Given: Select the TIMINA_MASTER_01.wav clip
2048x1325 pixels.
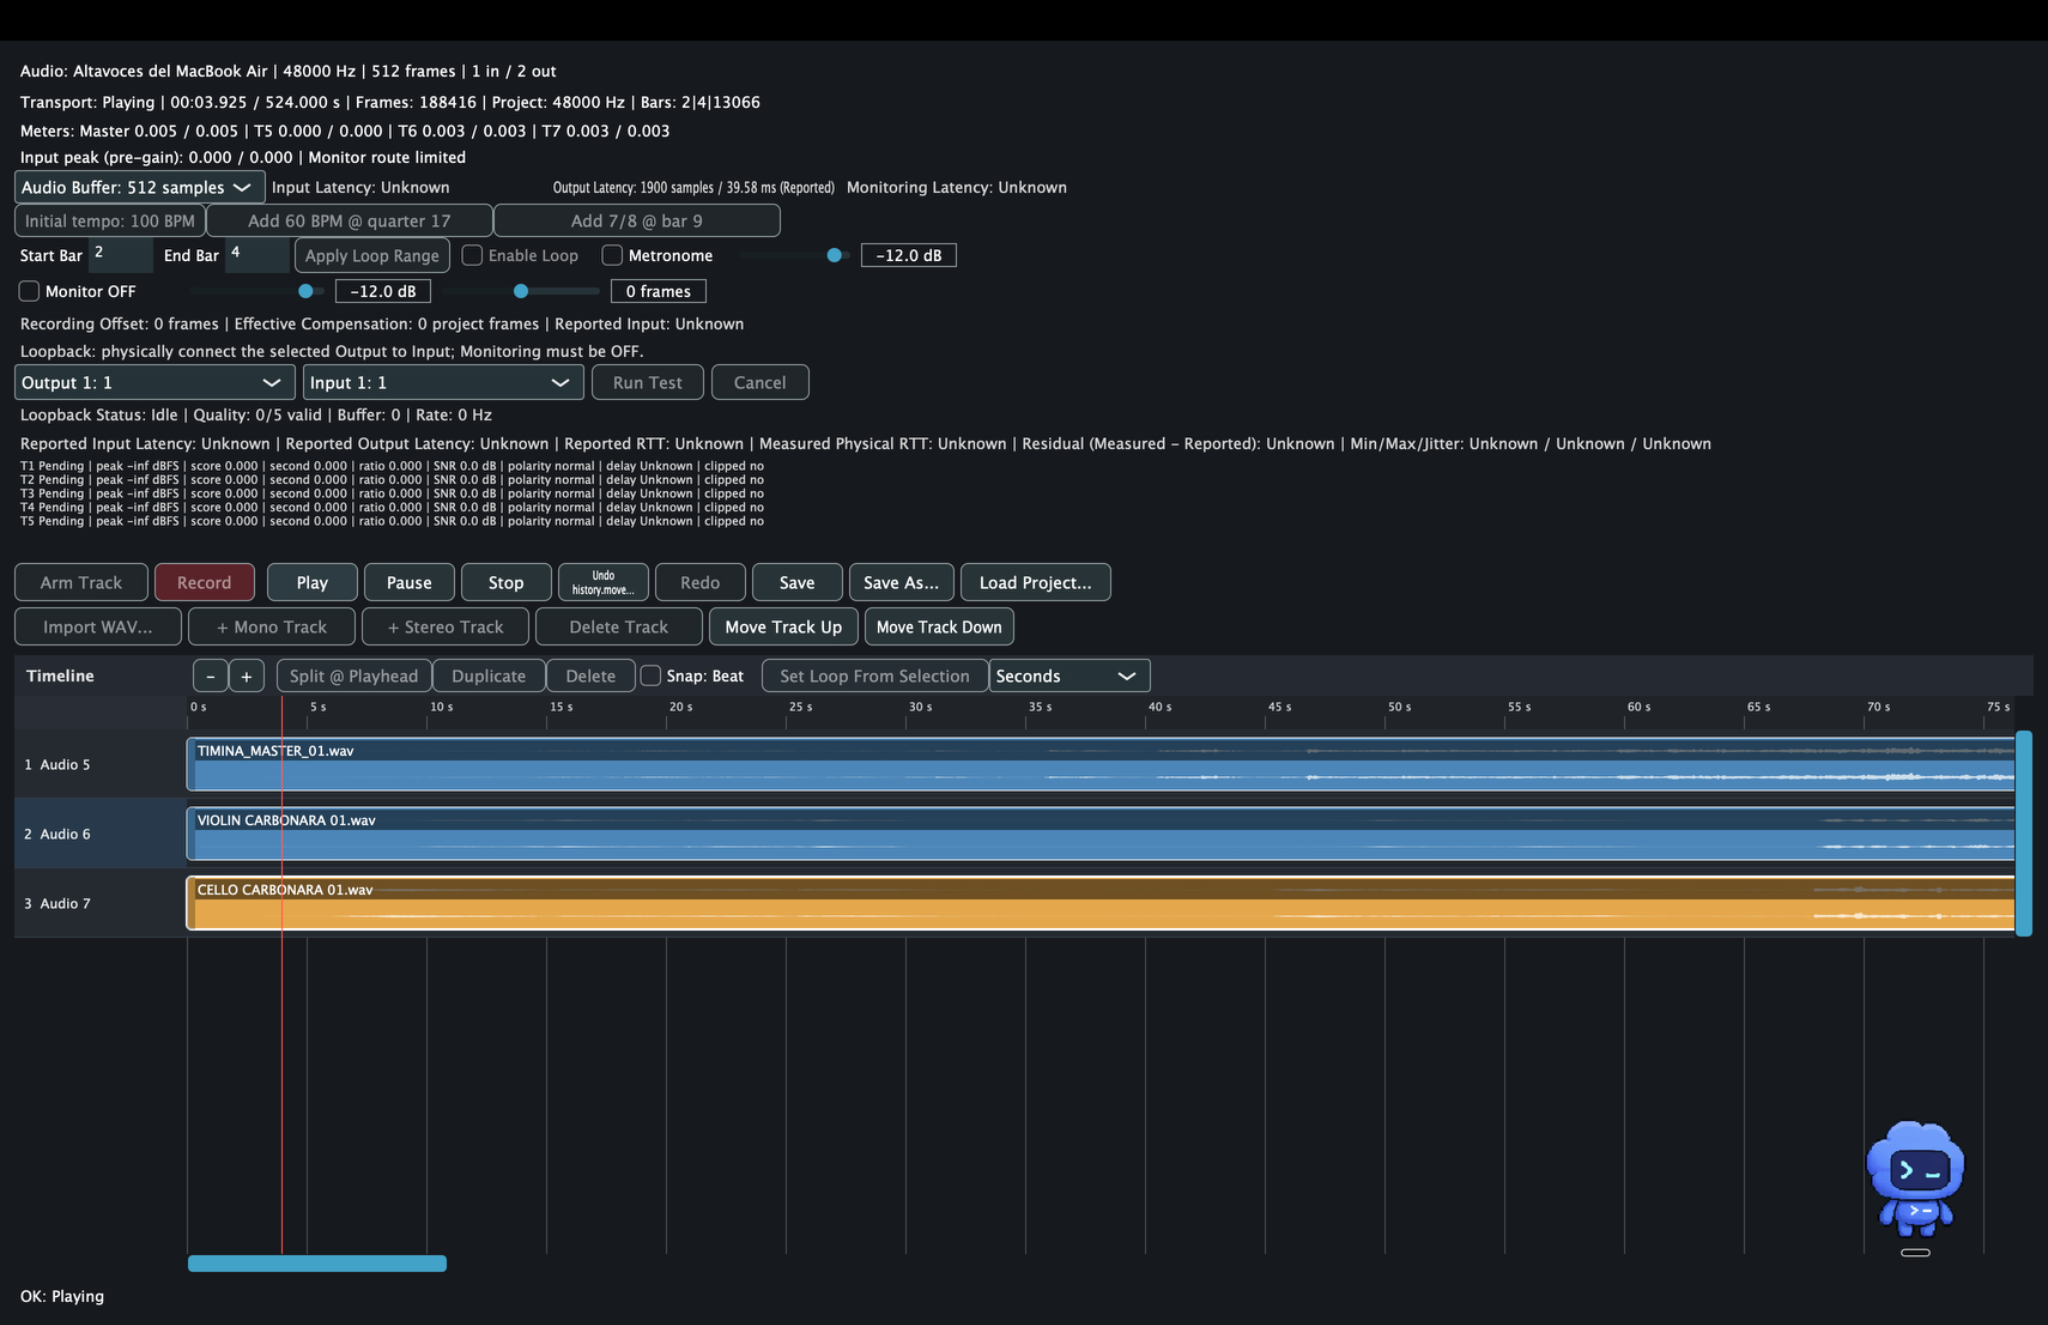Looking at the screenshot, I should coord(1100,765).
